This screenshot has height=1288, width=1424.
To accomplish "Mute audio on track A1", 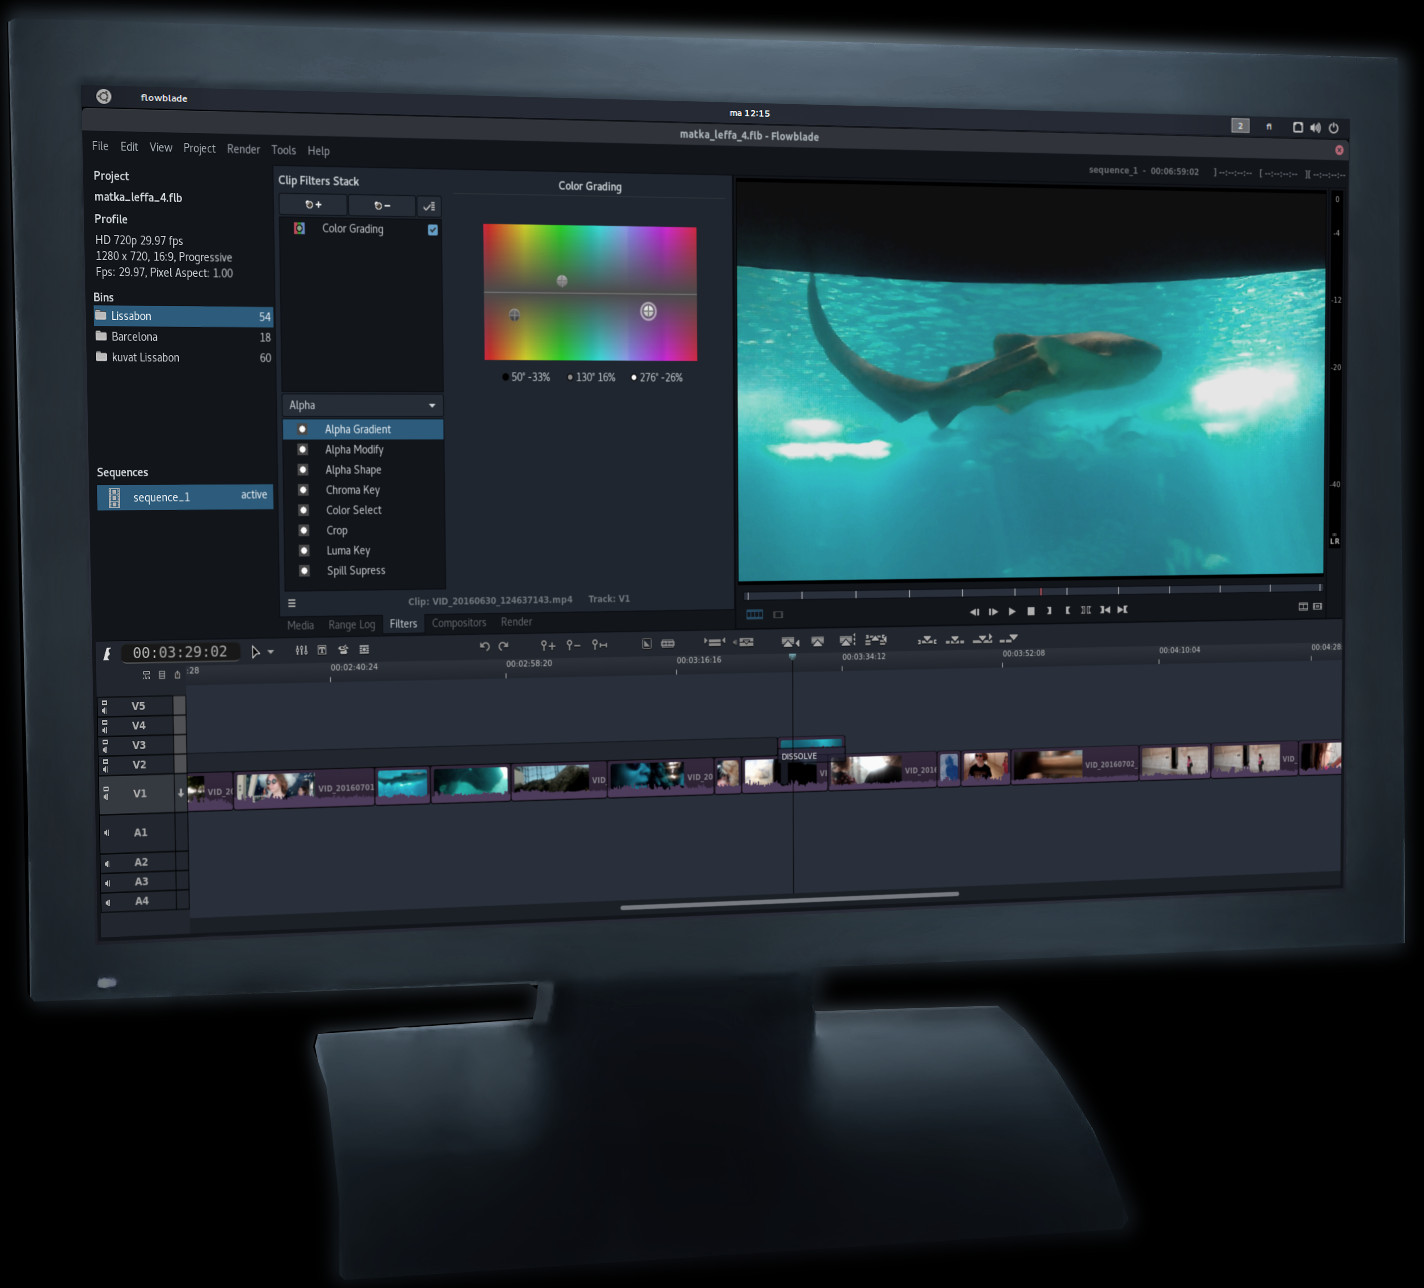I will click(105, 832).
